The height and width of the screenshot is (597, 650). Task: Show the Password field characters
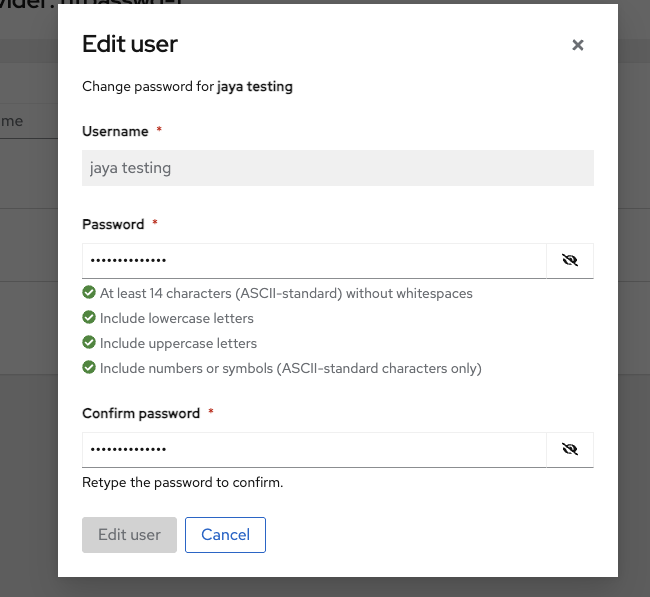tap(570, 260)
